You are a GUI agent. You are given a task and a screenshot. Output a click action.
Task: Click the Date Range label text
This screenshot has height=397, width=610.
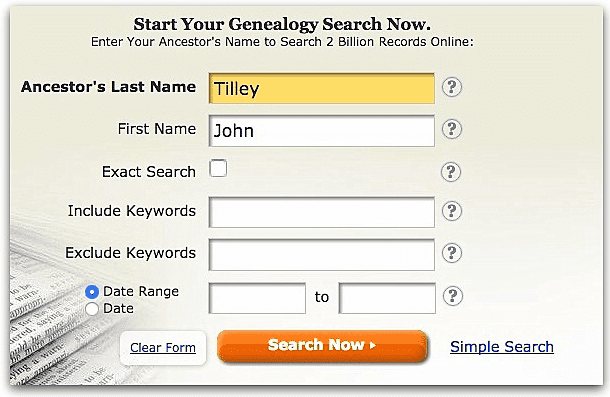pos(141,291)
